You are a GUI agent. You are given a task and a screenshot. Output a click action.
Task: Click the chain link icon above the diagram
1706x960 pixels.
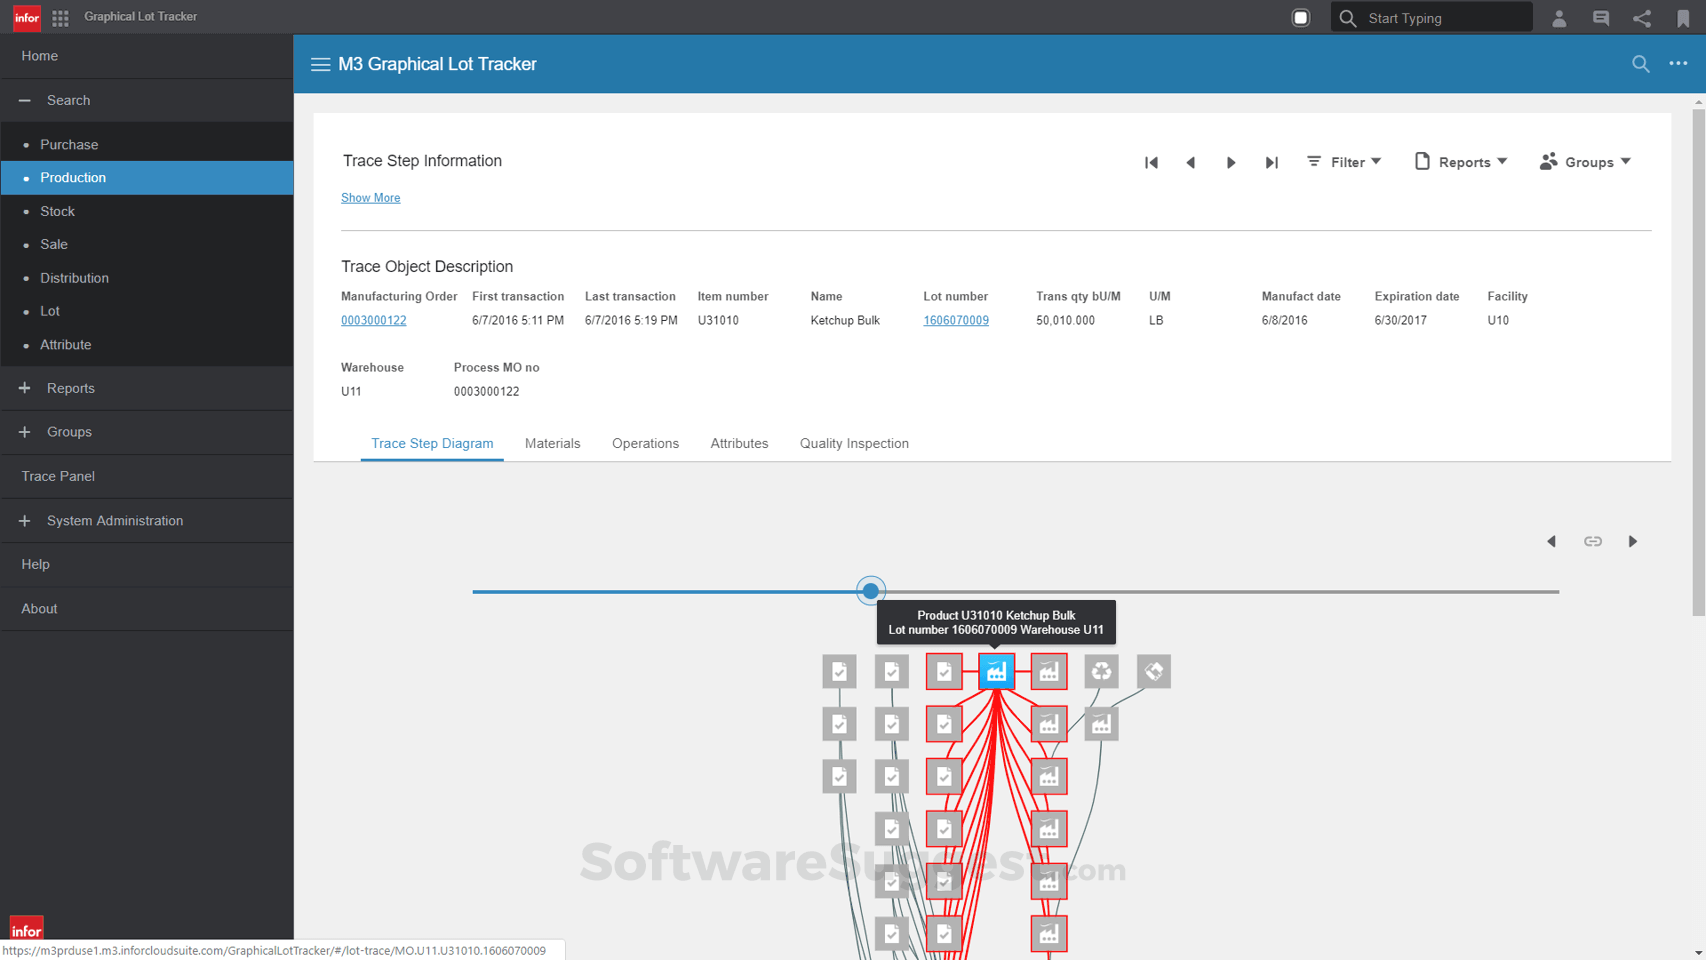[x=1592, y=542]
